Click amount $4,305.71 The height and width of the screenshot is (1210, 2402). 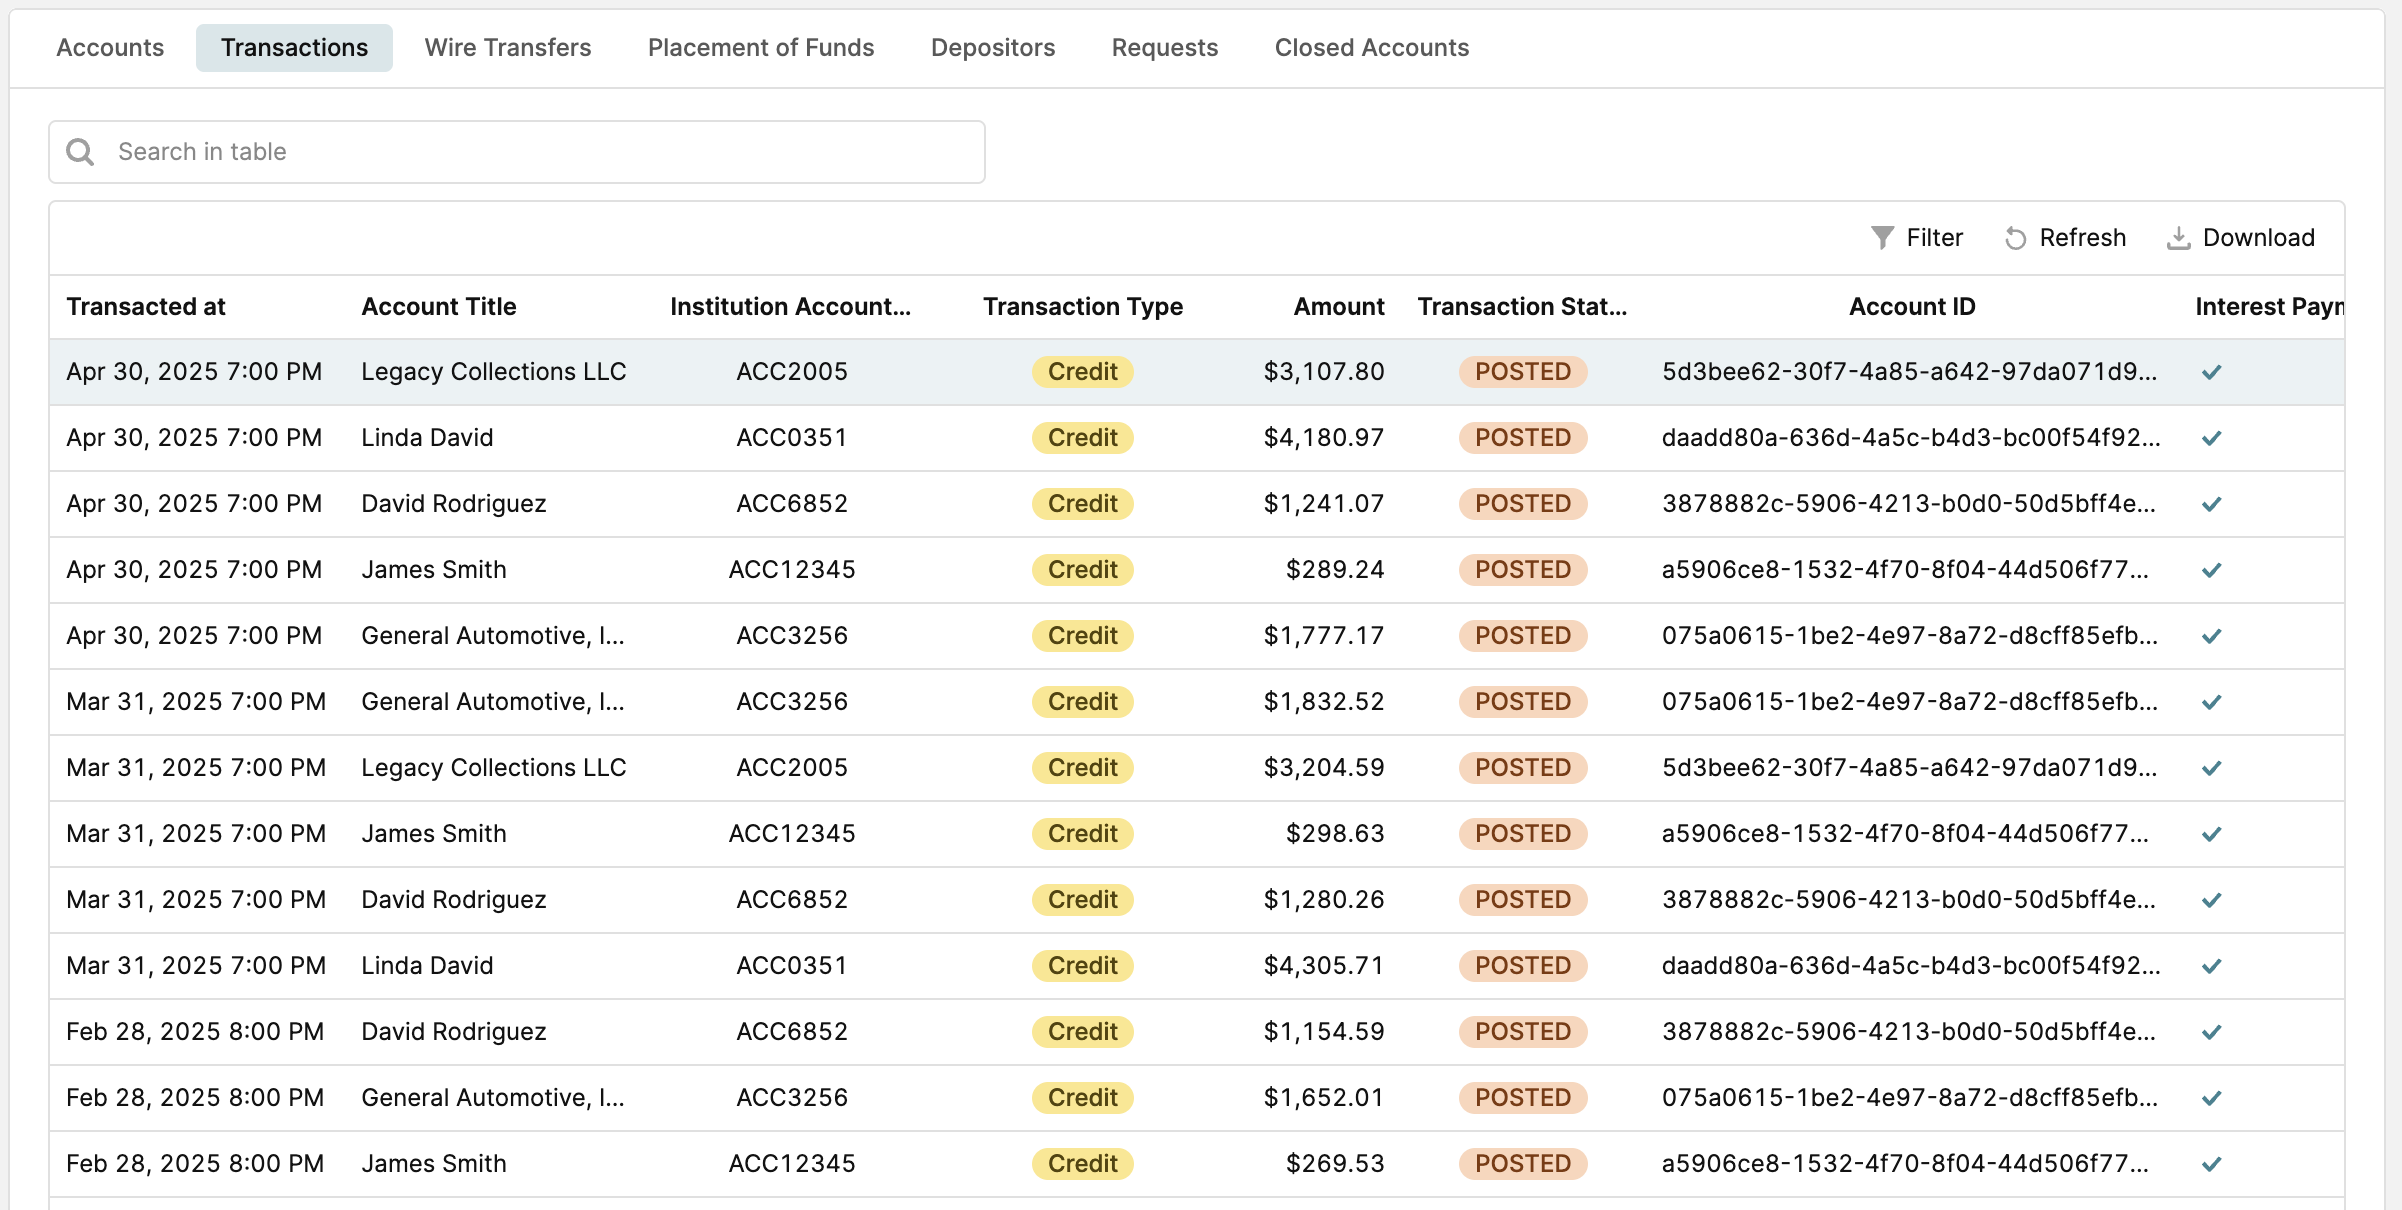(1324, 966)
